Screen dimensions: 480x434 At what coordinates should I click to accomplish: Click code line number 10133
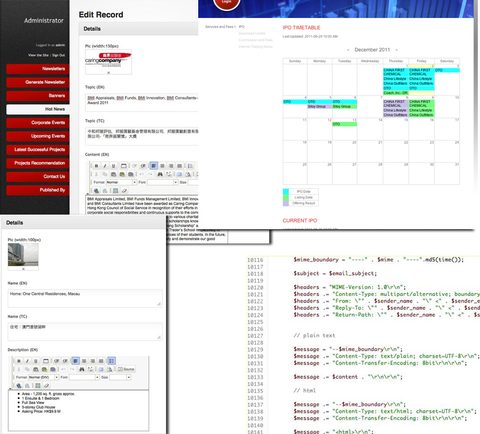(x=255, y=377)
